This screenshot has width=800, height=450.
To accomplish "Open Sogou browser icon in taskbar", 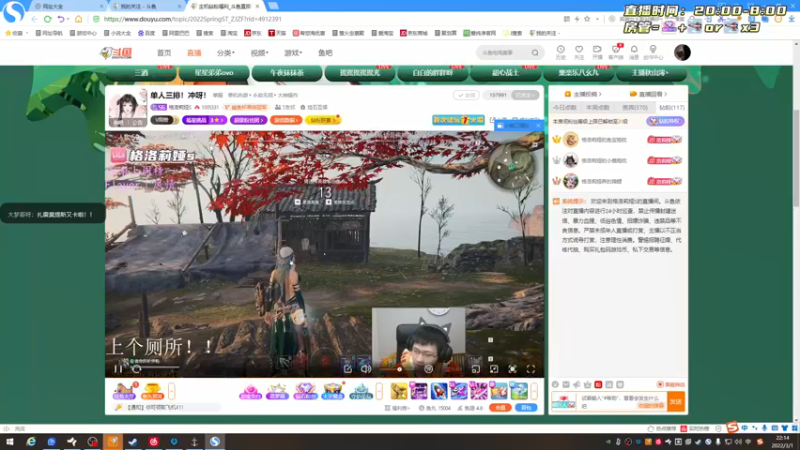I will pos(215,442).
